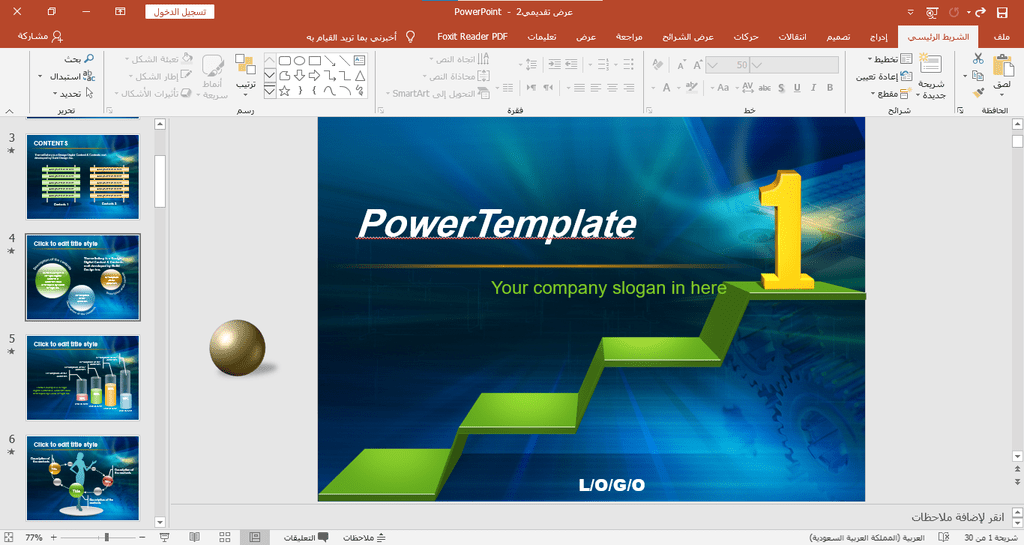Open the Transitions (انتقالات) tab

[792, 37]
